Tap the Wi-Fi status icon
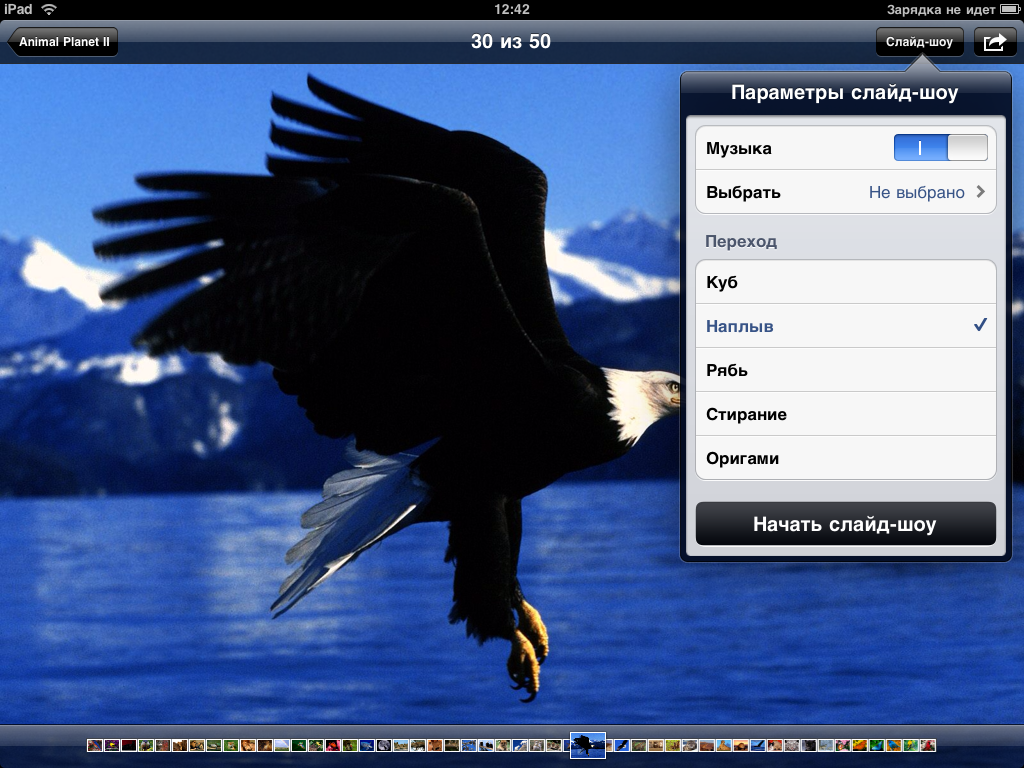This screenshot has width=1024, height=768. coord(49,9)
